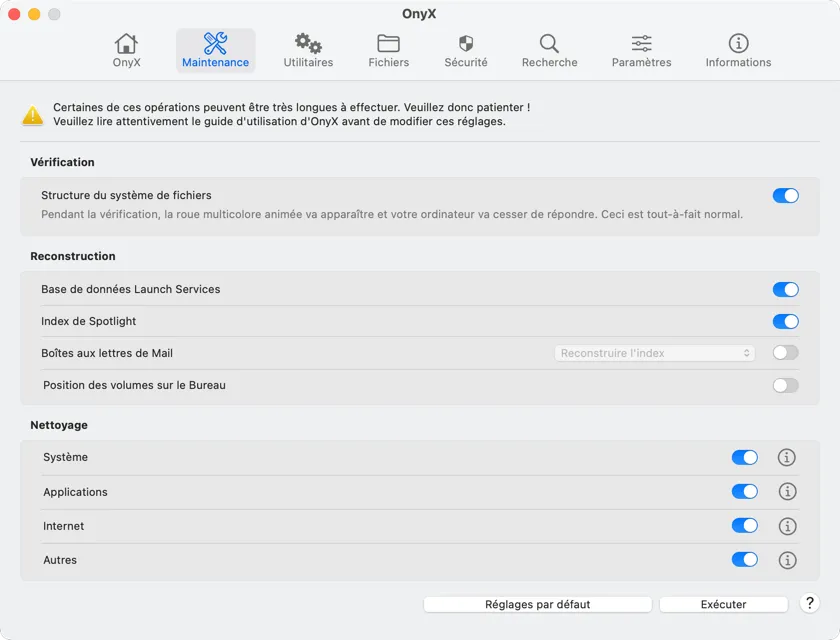Enable Boîtes aux lettres de Mail

[785, 353]
